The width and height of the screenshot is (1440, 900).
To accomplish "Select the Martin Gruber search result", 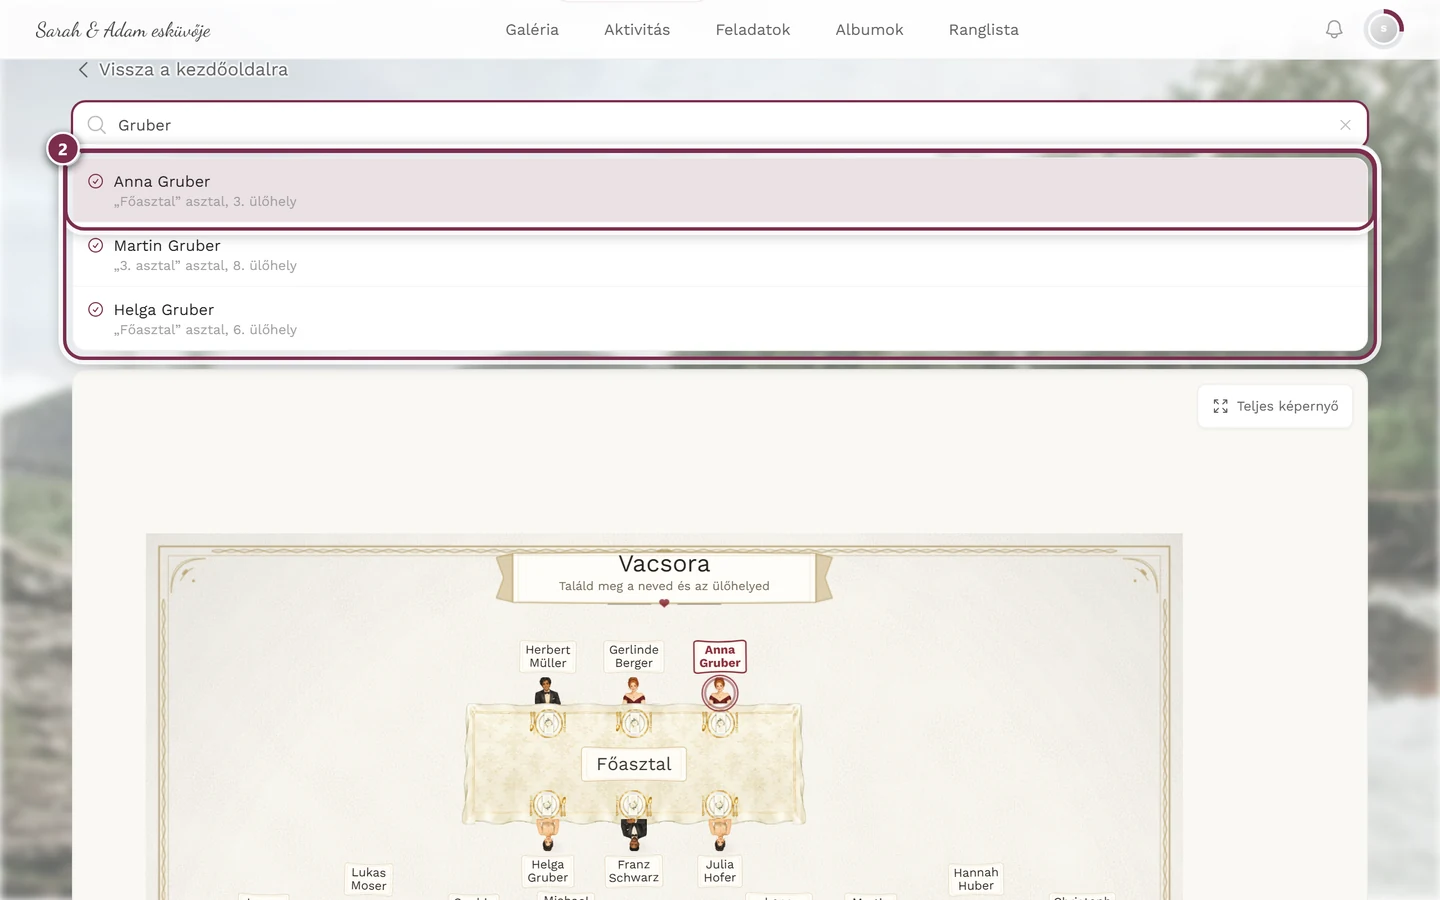I will point(720,254).
